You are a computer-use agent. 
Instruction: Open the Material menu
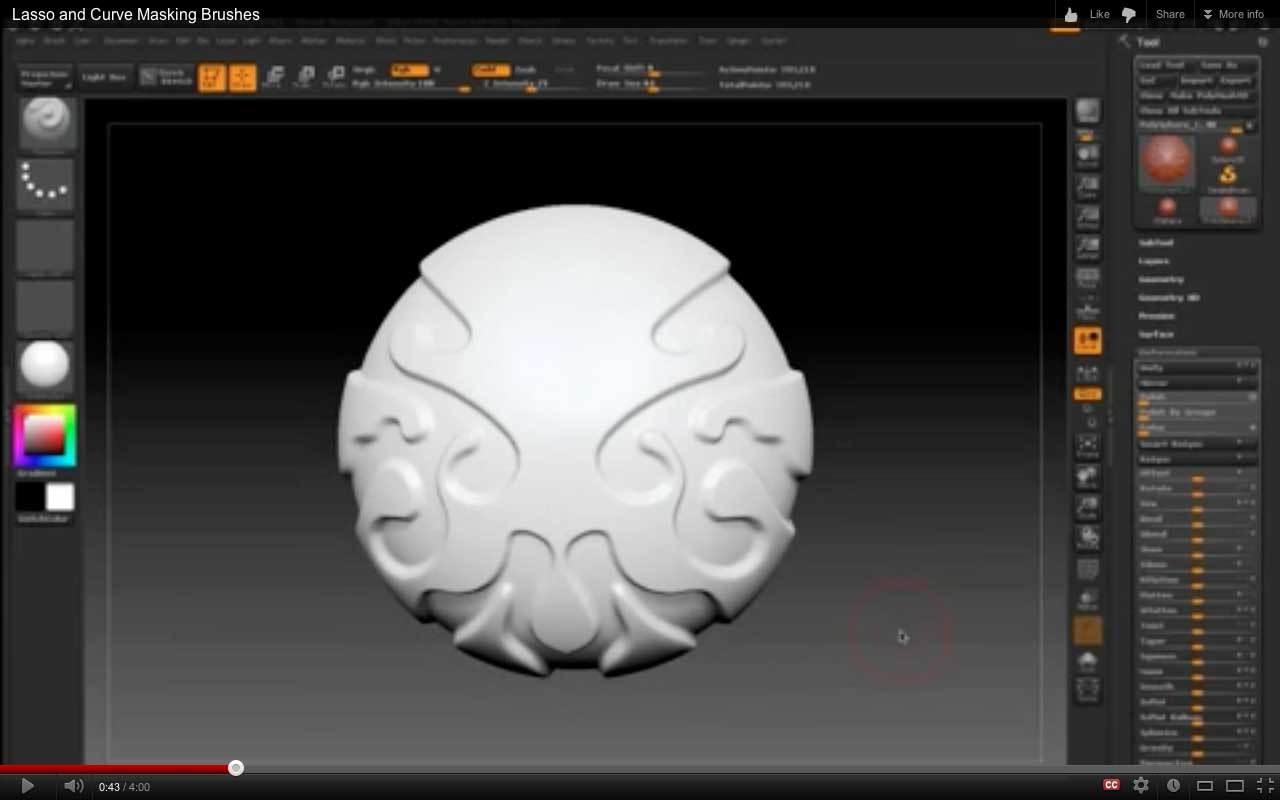pos(351,41)
